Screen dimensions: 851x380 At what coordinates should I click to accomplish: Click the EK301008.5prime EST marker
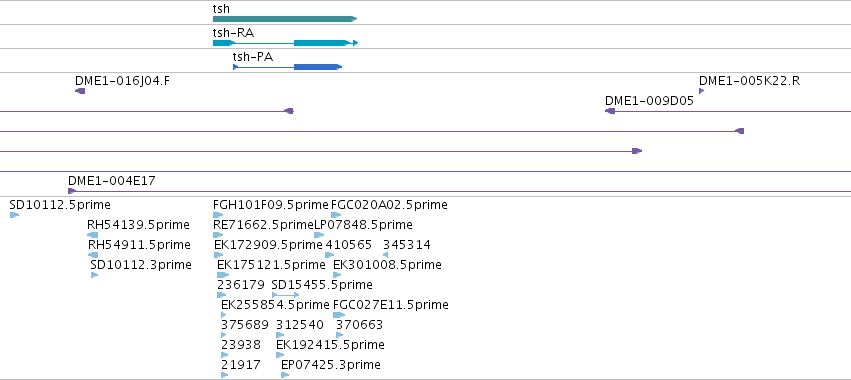point(337,275)
